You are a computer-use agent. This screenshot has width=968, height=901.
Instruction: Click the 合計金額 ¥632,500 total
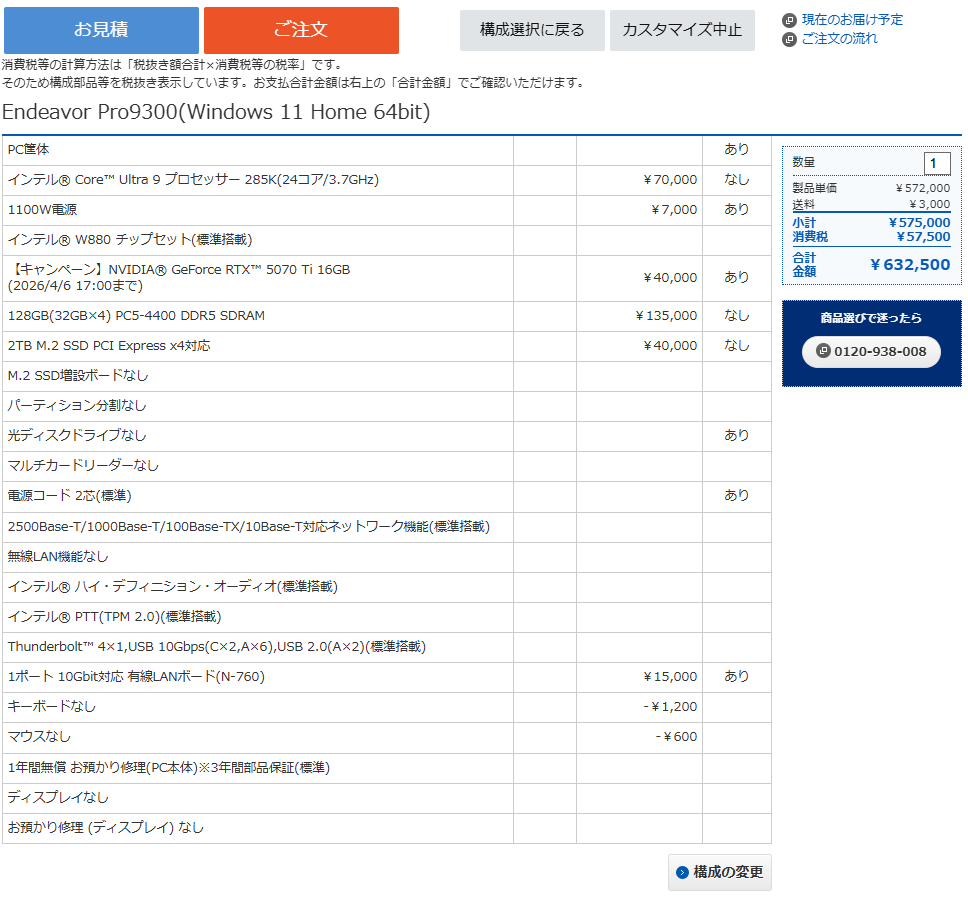click(909, 265)
